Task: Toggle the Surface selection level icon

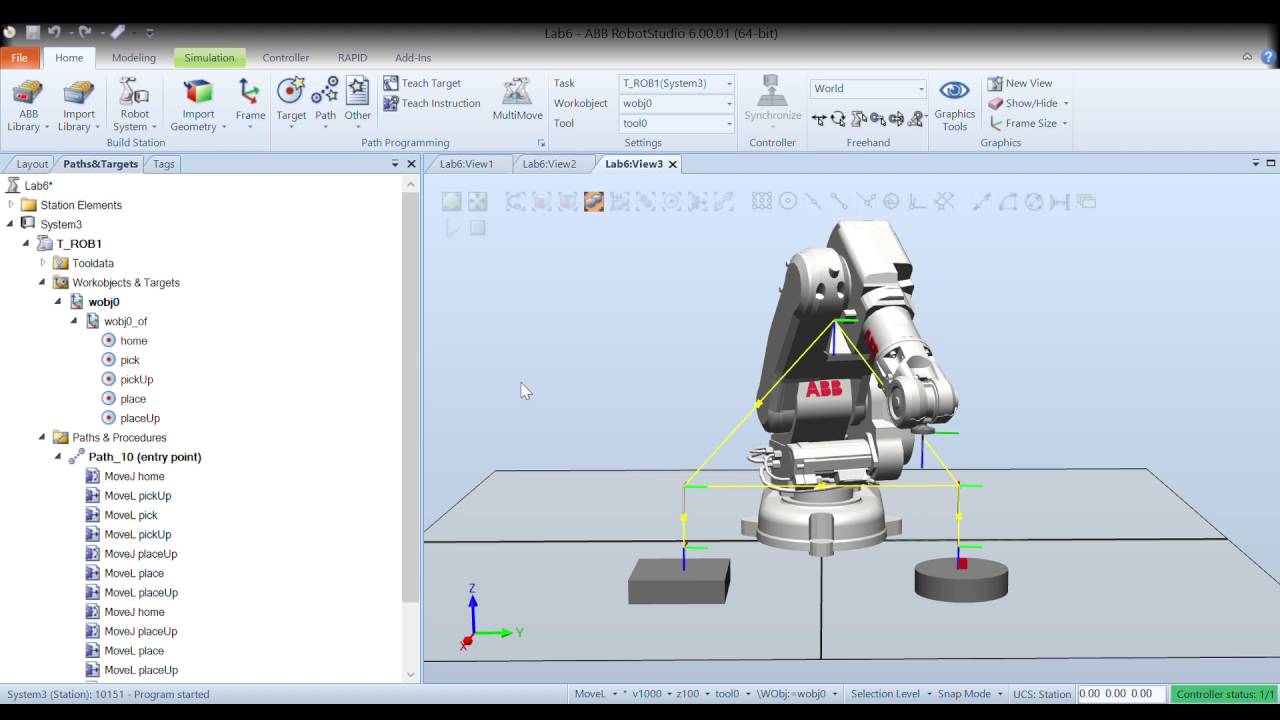Action: pos(540,202)
